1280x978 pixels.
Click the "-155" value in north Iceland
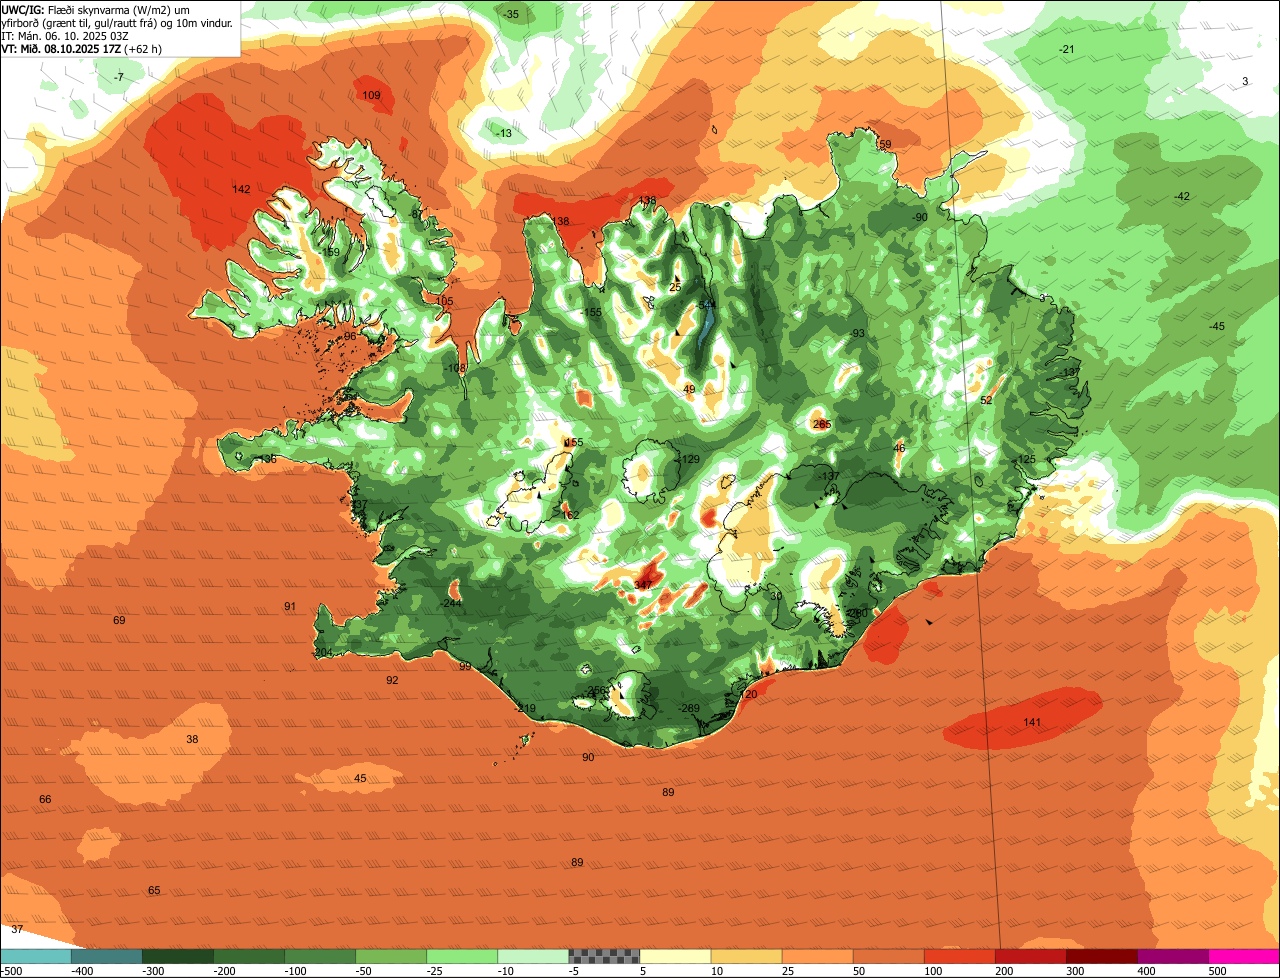591,312
